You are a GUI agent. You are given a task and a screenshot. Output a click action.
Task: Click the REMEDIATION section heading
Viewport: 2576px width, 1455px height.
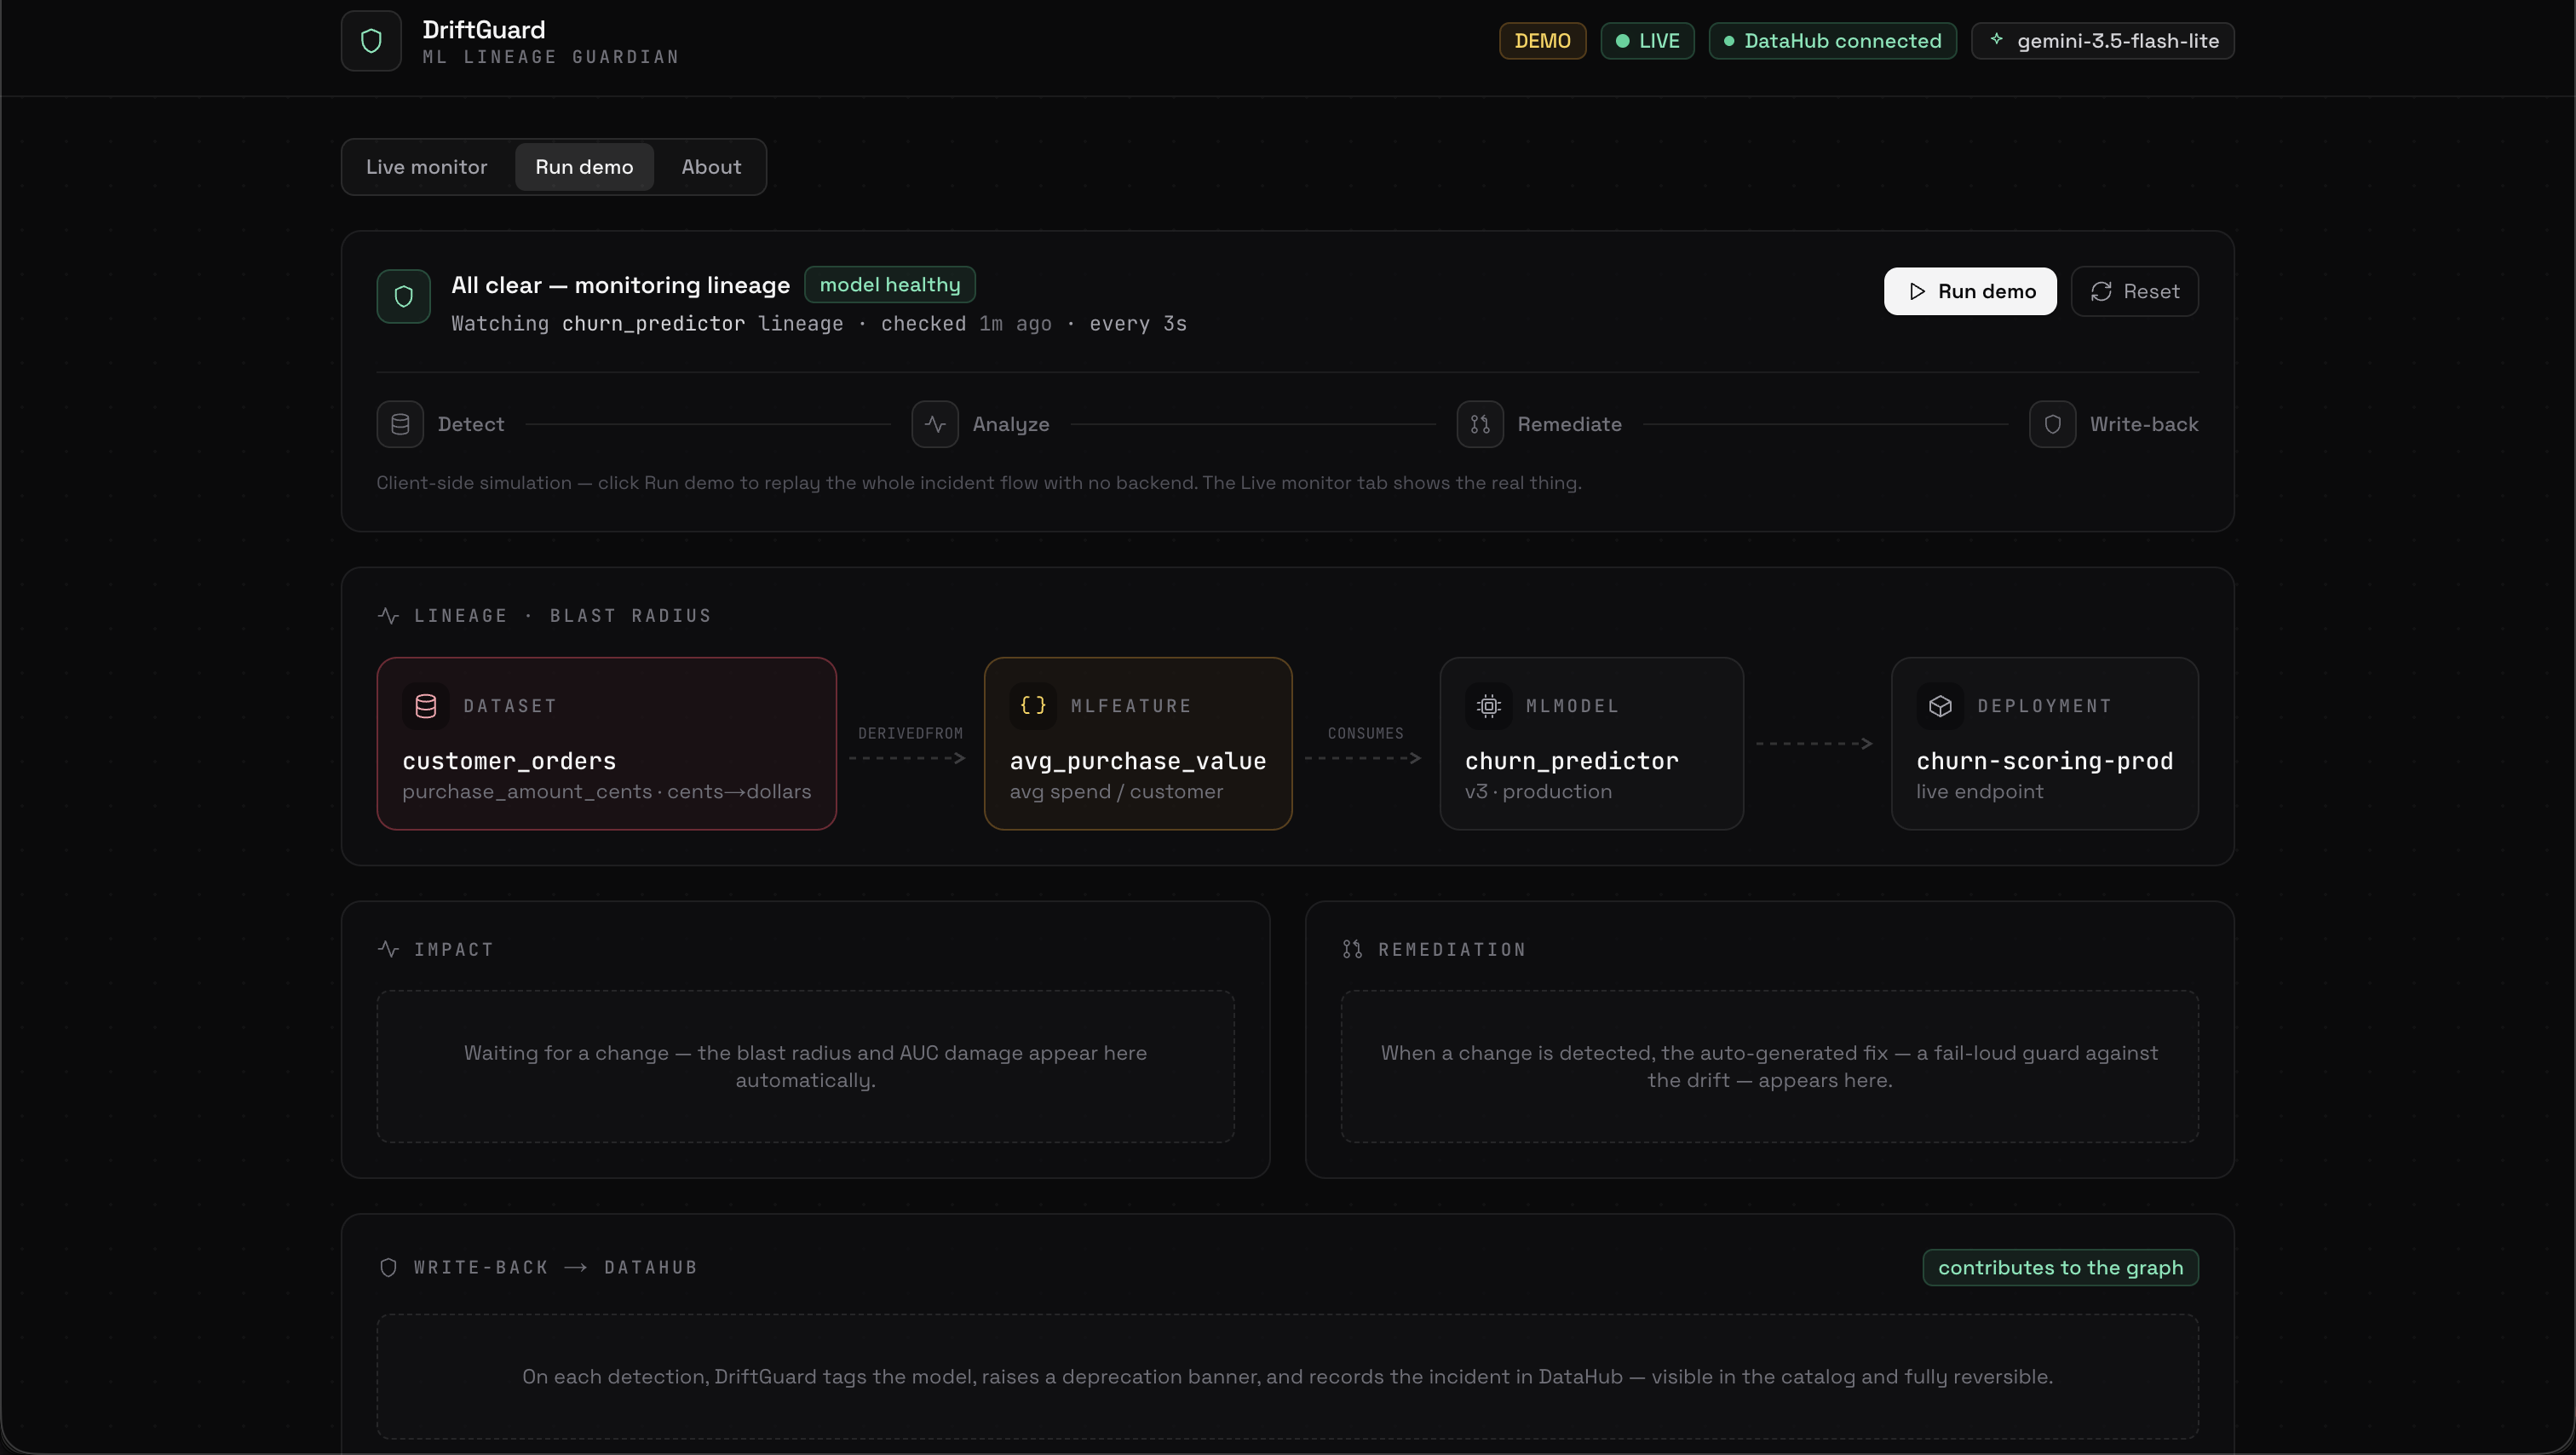pos(1452,949)
